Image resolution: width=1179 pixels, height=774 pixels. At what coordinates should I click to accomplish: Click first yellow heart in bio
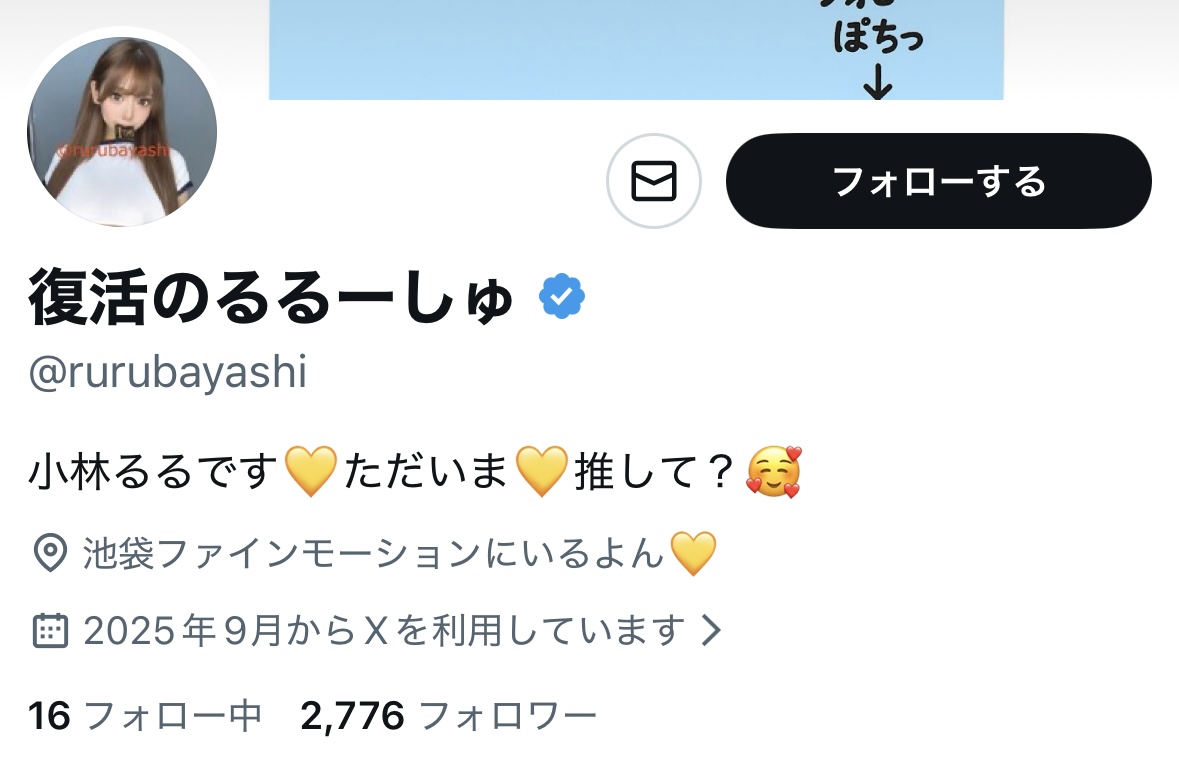(311, 472)
